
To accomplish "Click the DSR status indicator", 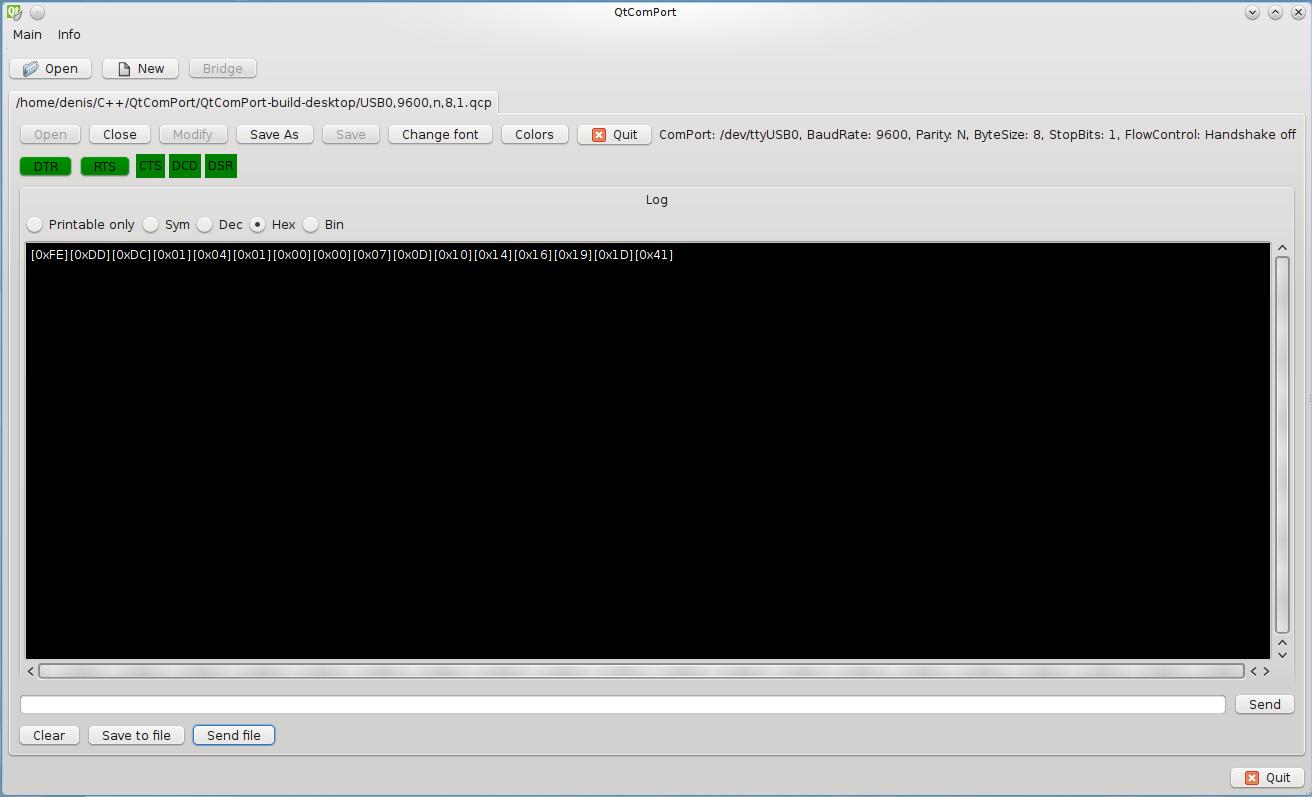I will pyautogui.click(x=220, y=166).
